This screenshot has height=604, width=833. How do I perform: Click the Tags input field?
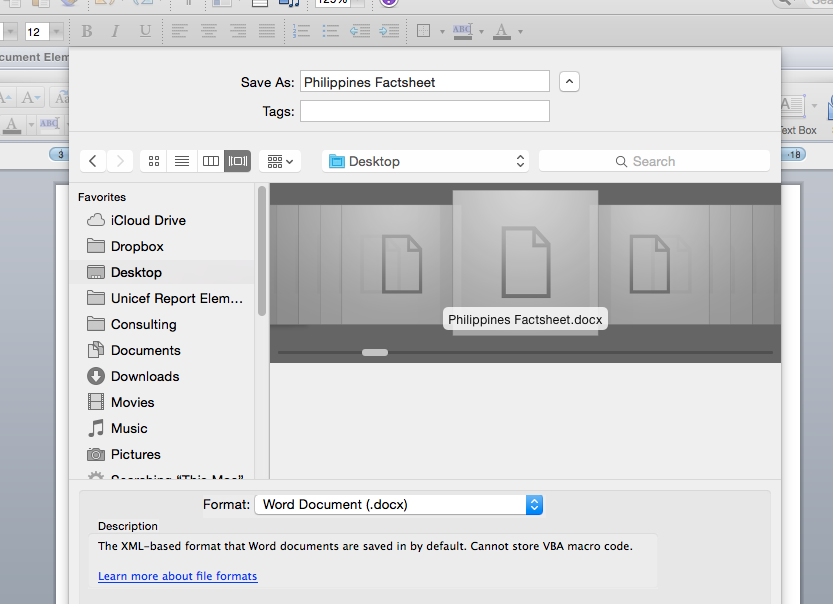[x=424, y=111]
